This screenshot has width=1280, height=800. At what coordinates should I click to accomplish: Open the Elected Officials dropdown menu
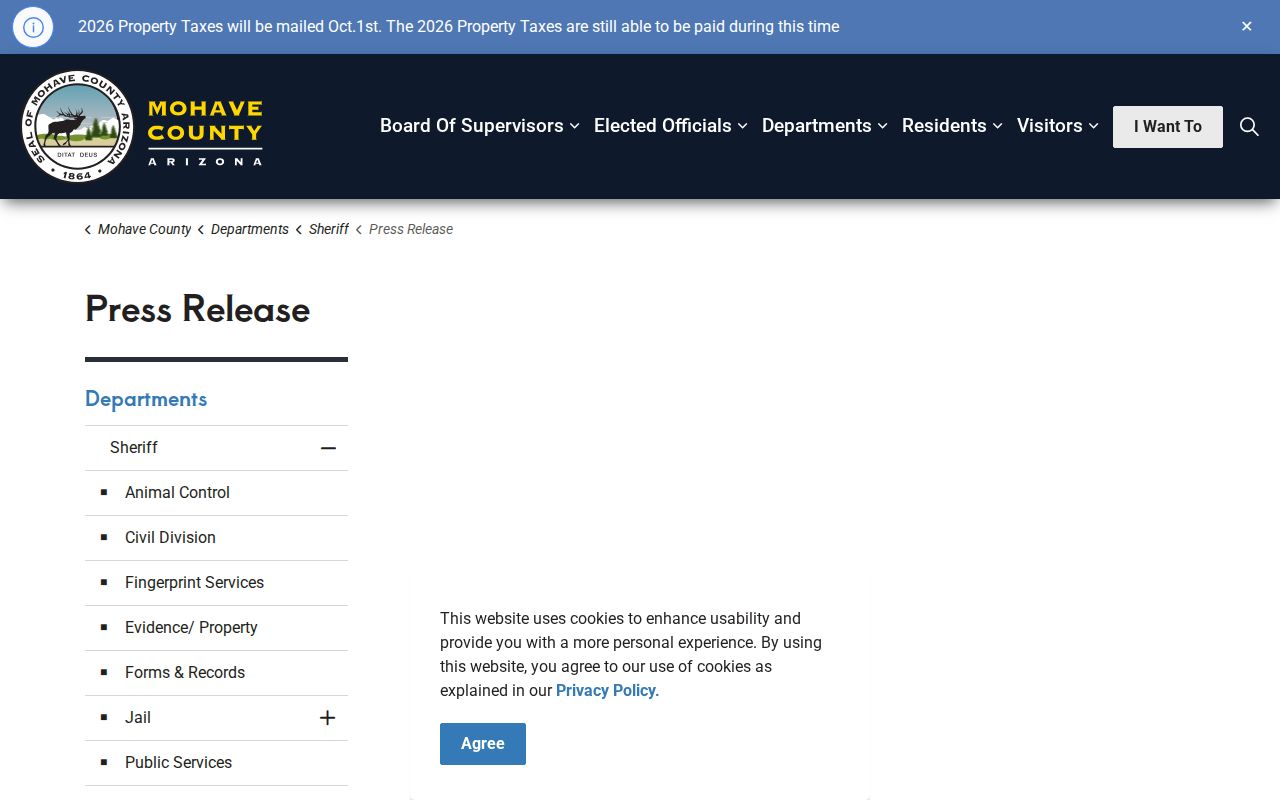point(671,126)
